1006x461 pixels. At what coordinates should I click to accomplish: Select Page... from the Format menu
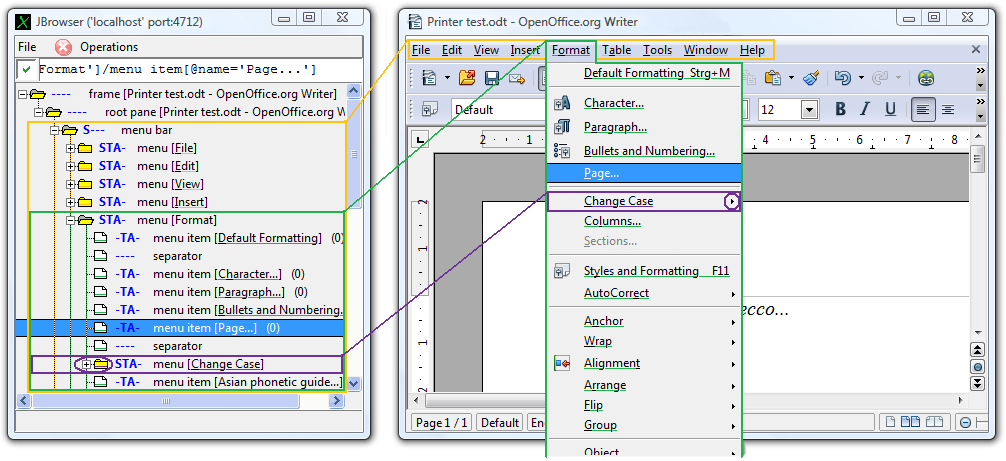pyautogui.click(x=601, y=173)
